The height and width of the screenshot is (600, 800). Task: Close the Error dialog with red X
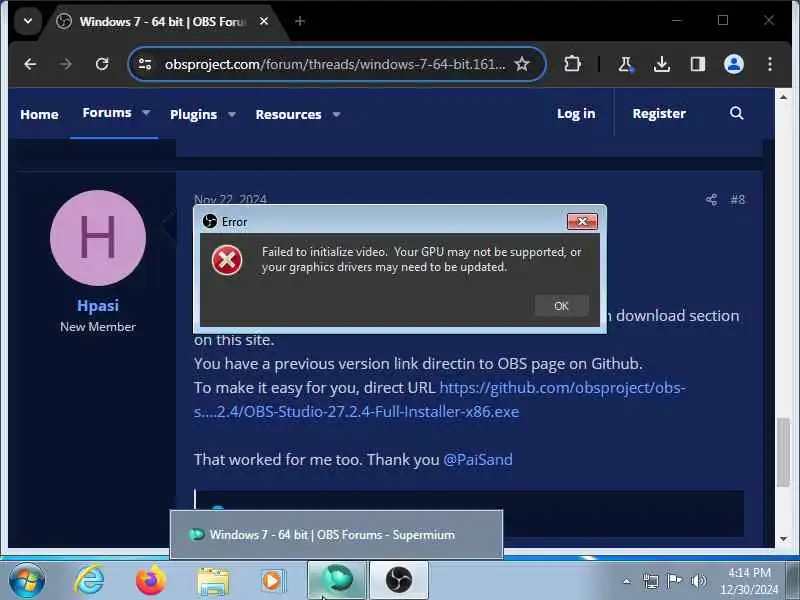click(x=582, y=221)
